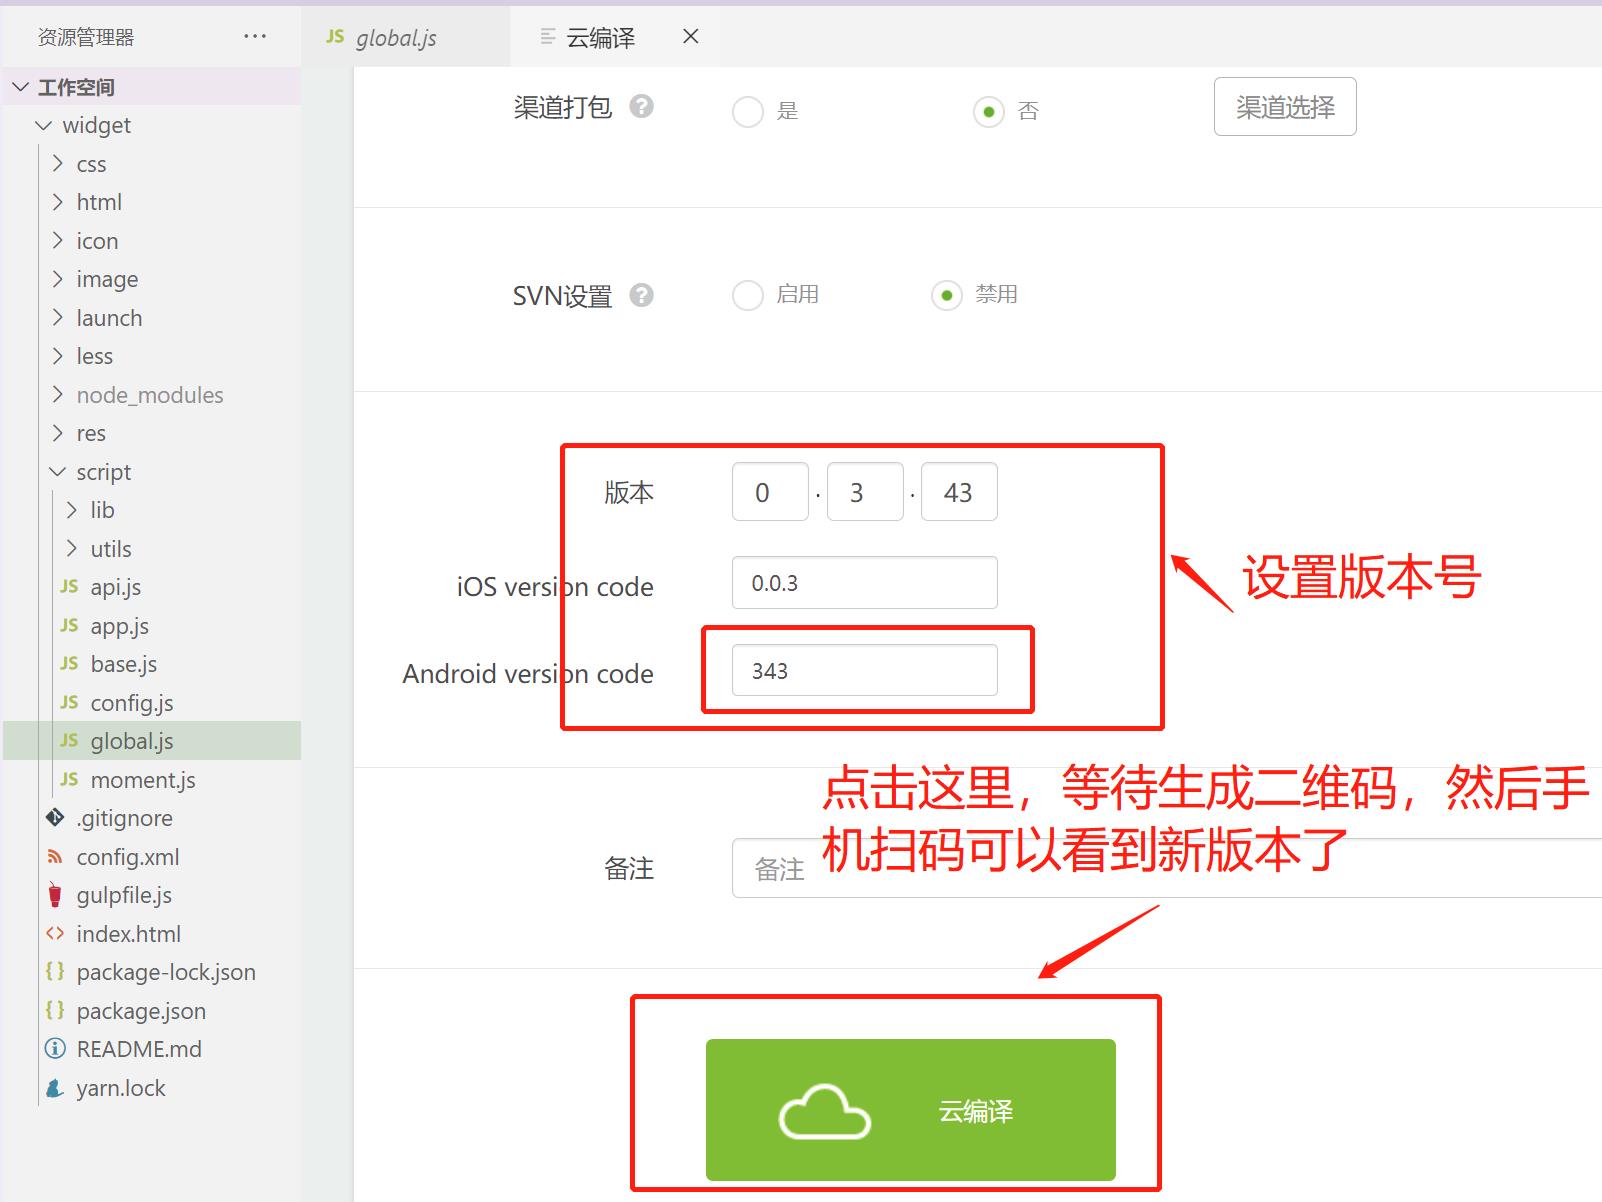Click the HTML icon of index.html
This screenshot has width=1602, height=1202.
(55, 933)
